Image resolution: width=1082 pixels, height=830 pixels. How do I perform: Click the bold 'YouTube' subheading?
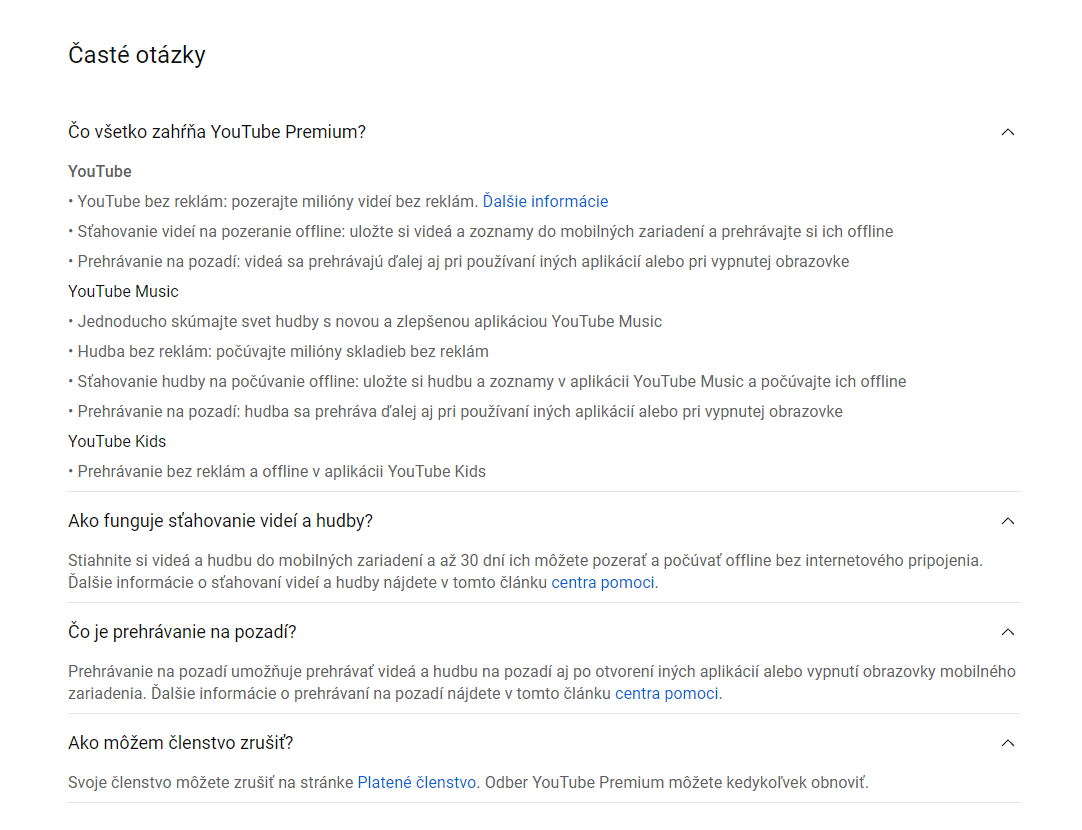(100, 171)
